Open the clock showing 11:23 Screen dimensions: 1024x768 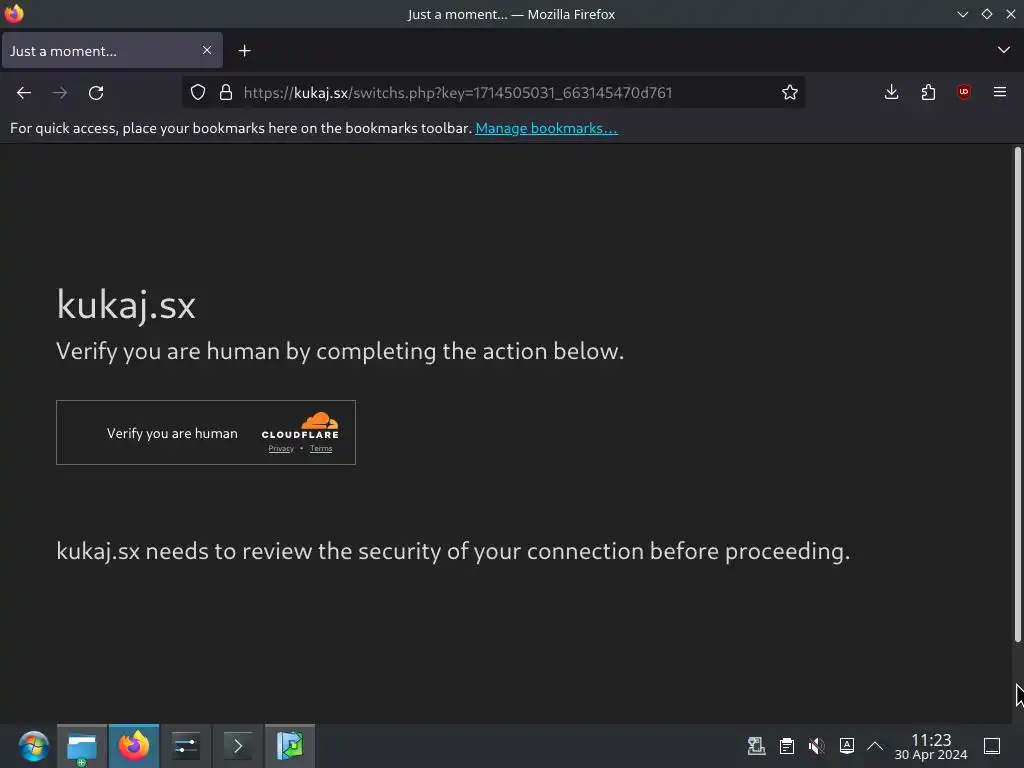point(931,746)
